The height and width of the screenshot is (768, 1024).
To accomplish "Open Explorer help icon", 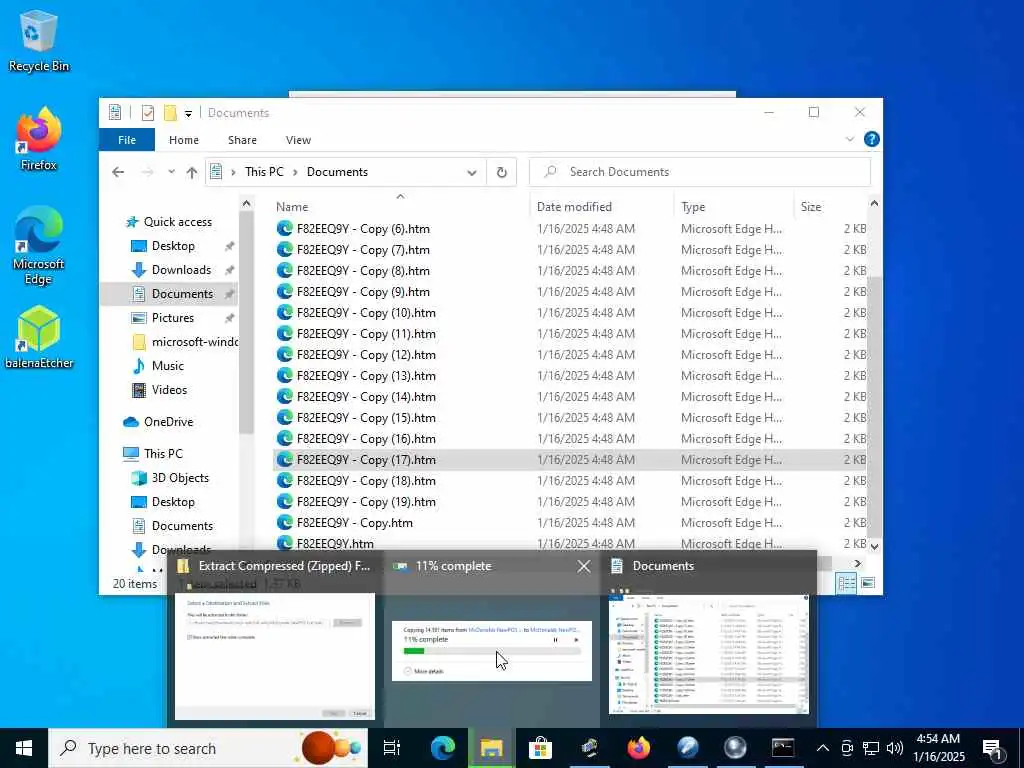I will click(871, 139).
